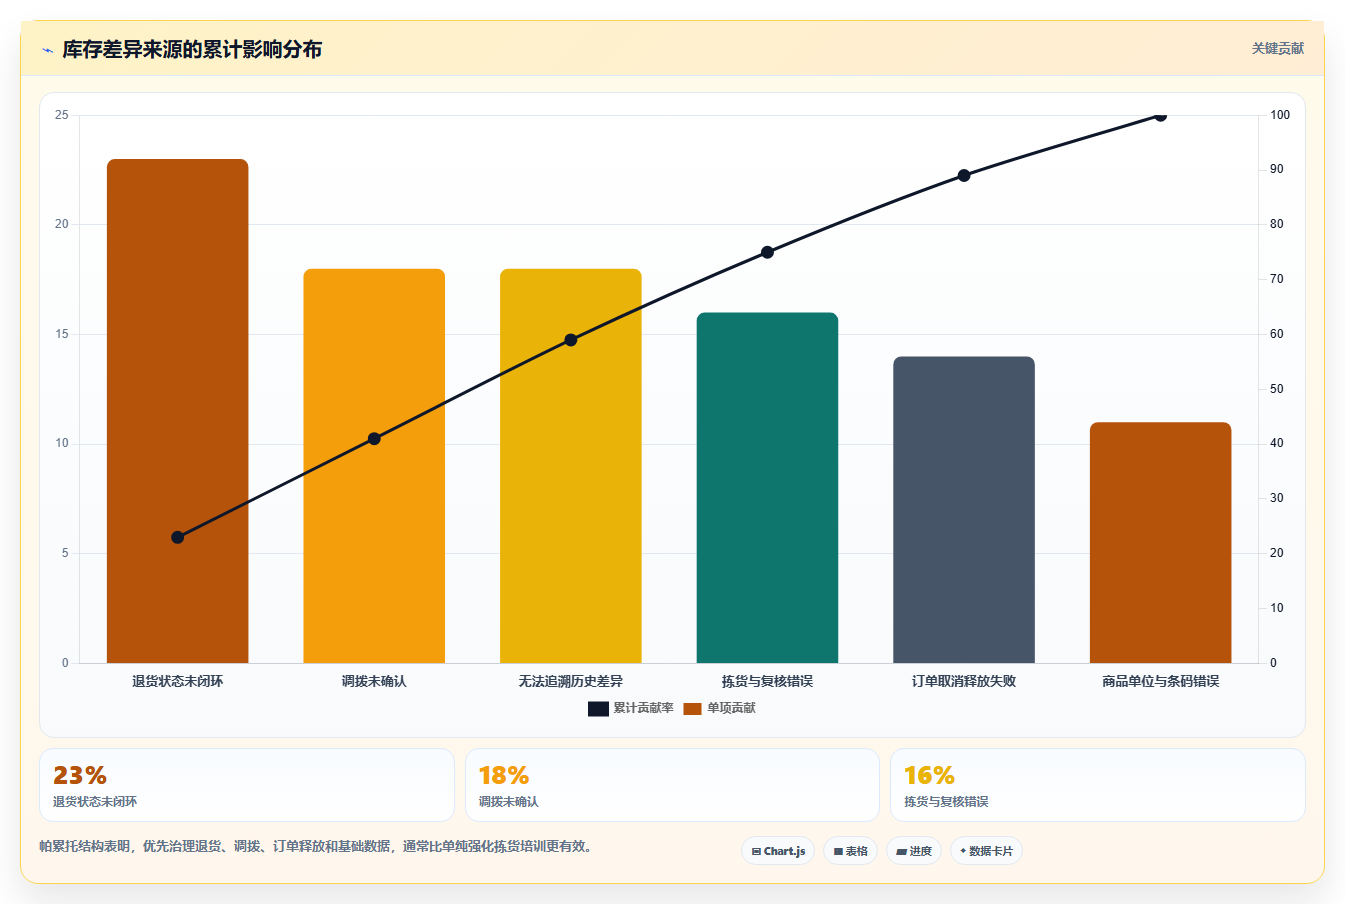Click the chart title 库存差异来源的累计影响分布
This screenshot has width=1345, height=904.
tap(192, 50)
